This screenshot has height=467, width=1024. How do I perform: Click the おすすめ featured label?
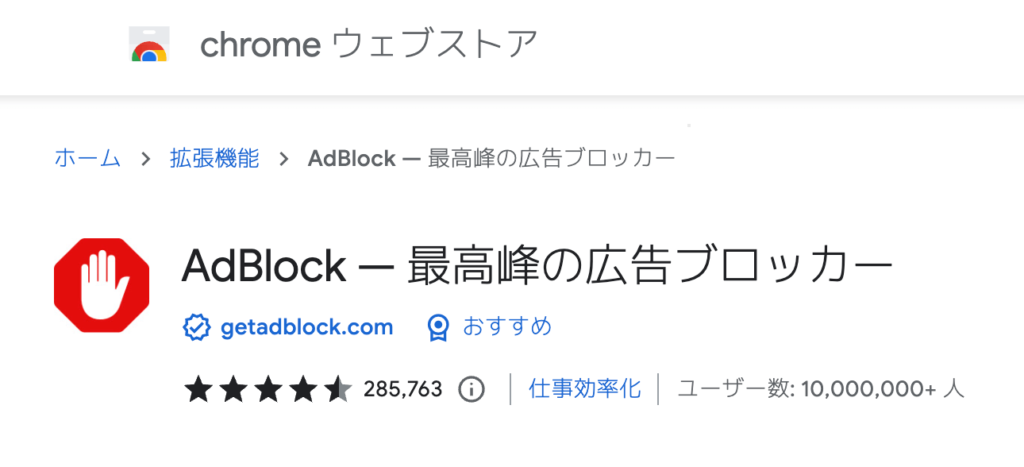click(507, 326)
